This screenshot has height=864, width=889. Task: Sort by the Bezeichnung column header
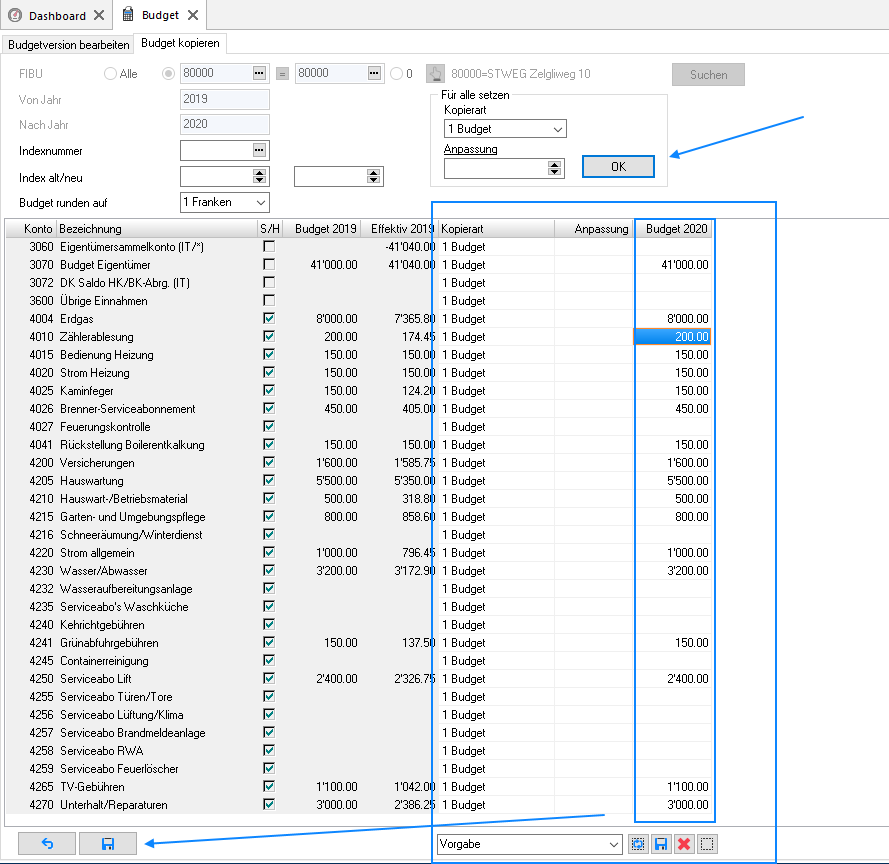tap(156, 229)
